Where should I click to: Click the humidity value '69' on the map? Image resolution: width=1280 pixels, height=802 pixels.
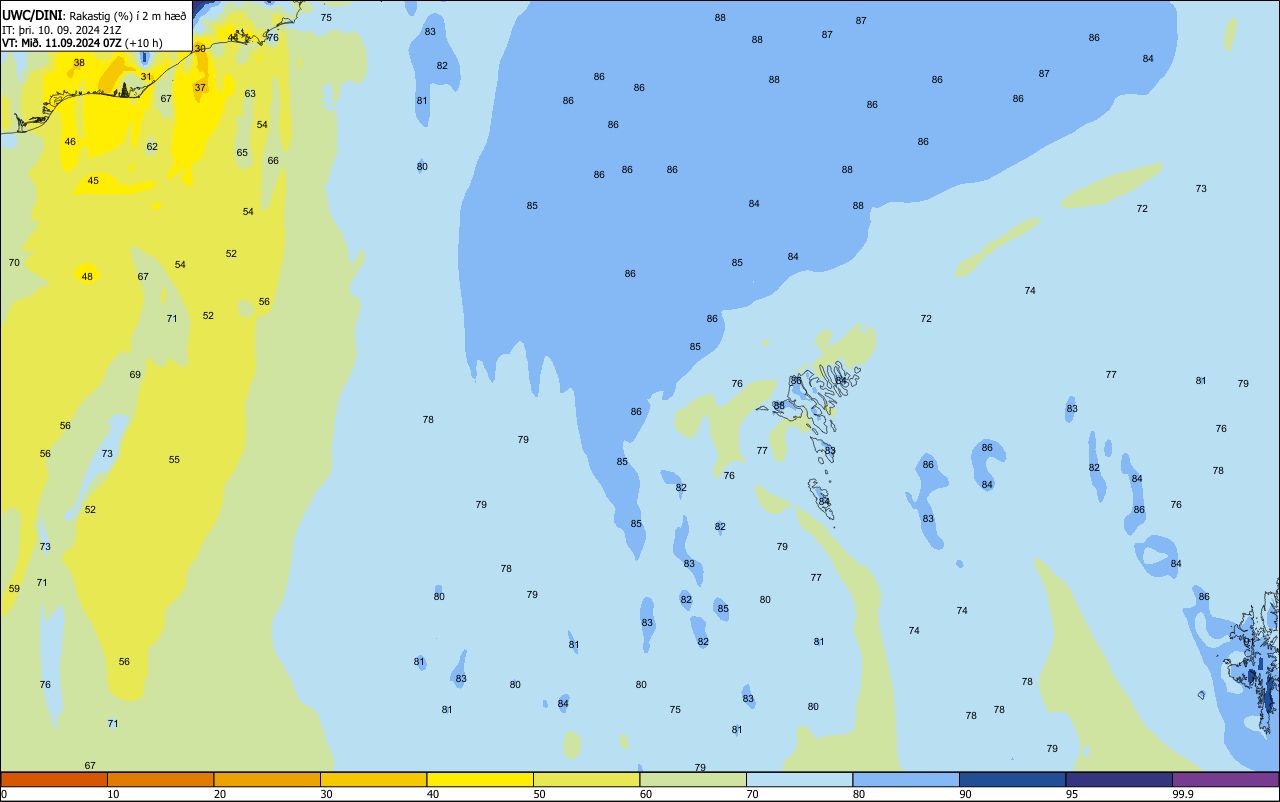tap(135, 374)
